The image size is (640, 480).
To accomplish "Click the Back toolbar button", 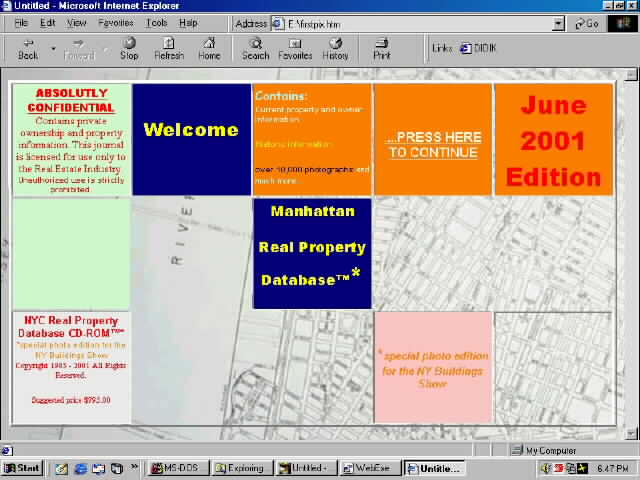I will (28, 48).
